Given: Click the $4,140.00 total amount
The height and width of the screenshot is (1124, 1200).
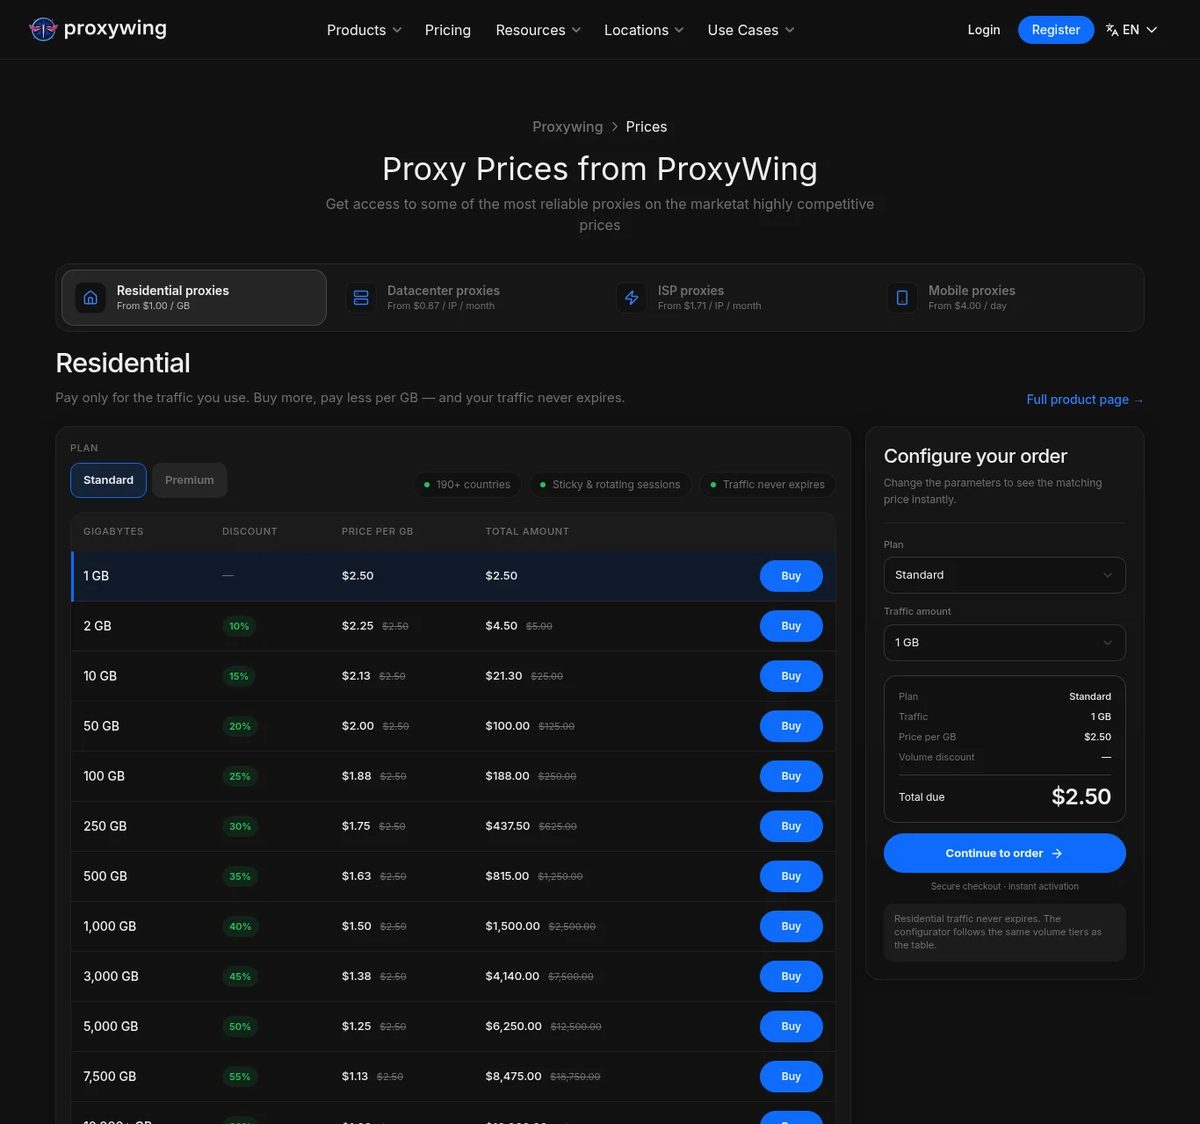Looking at the screenshot, I should (512, 976).
